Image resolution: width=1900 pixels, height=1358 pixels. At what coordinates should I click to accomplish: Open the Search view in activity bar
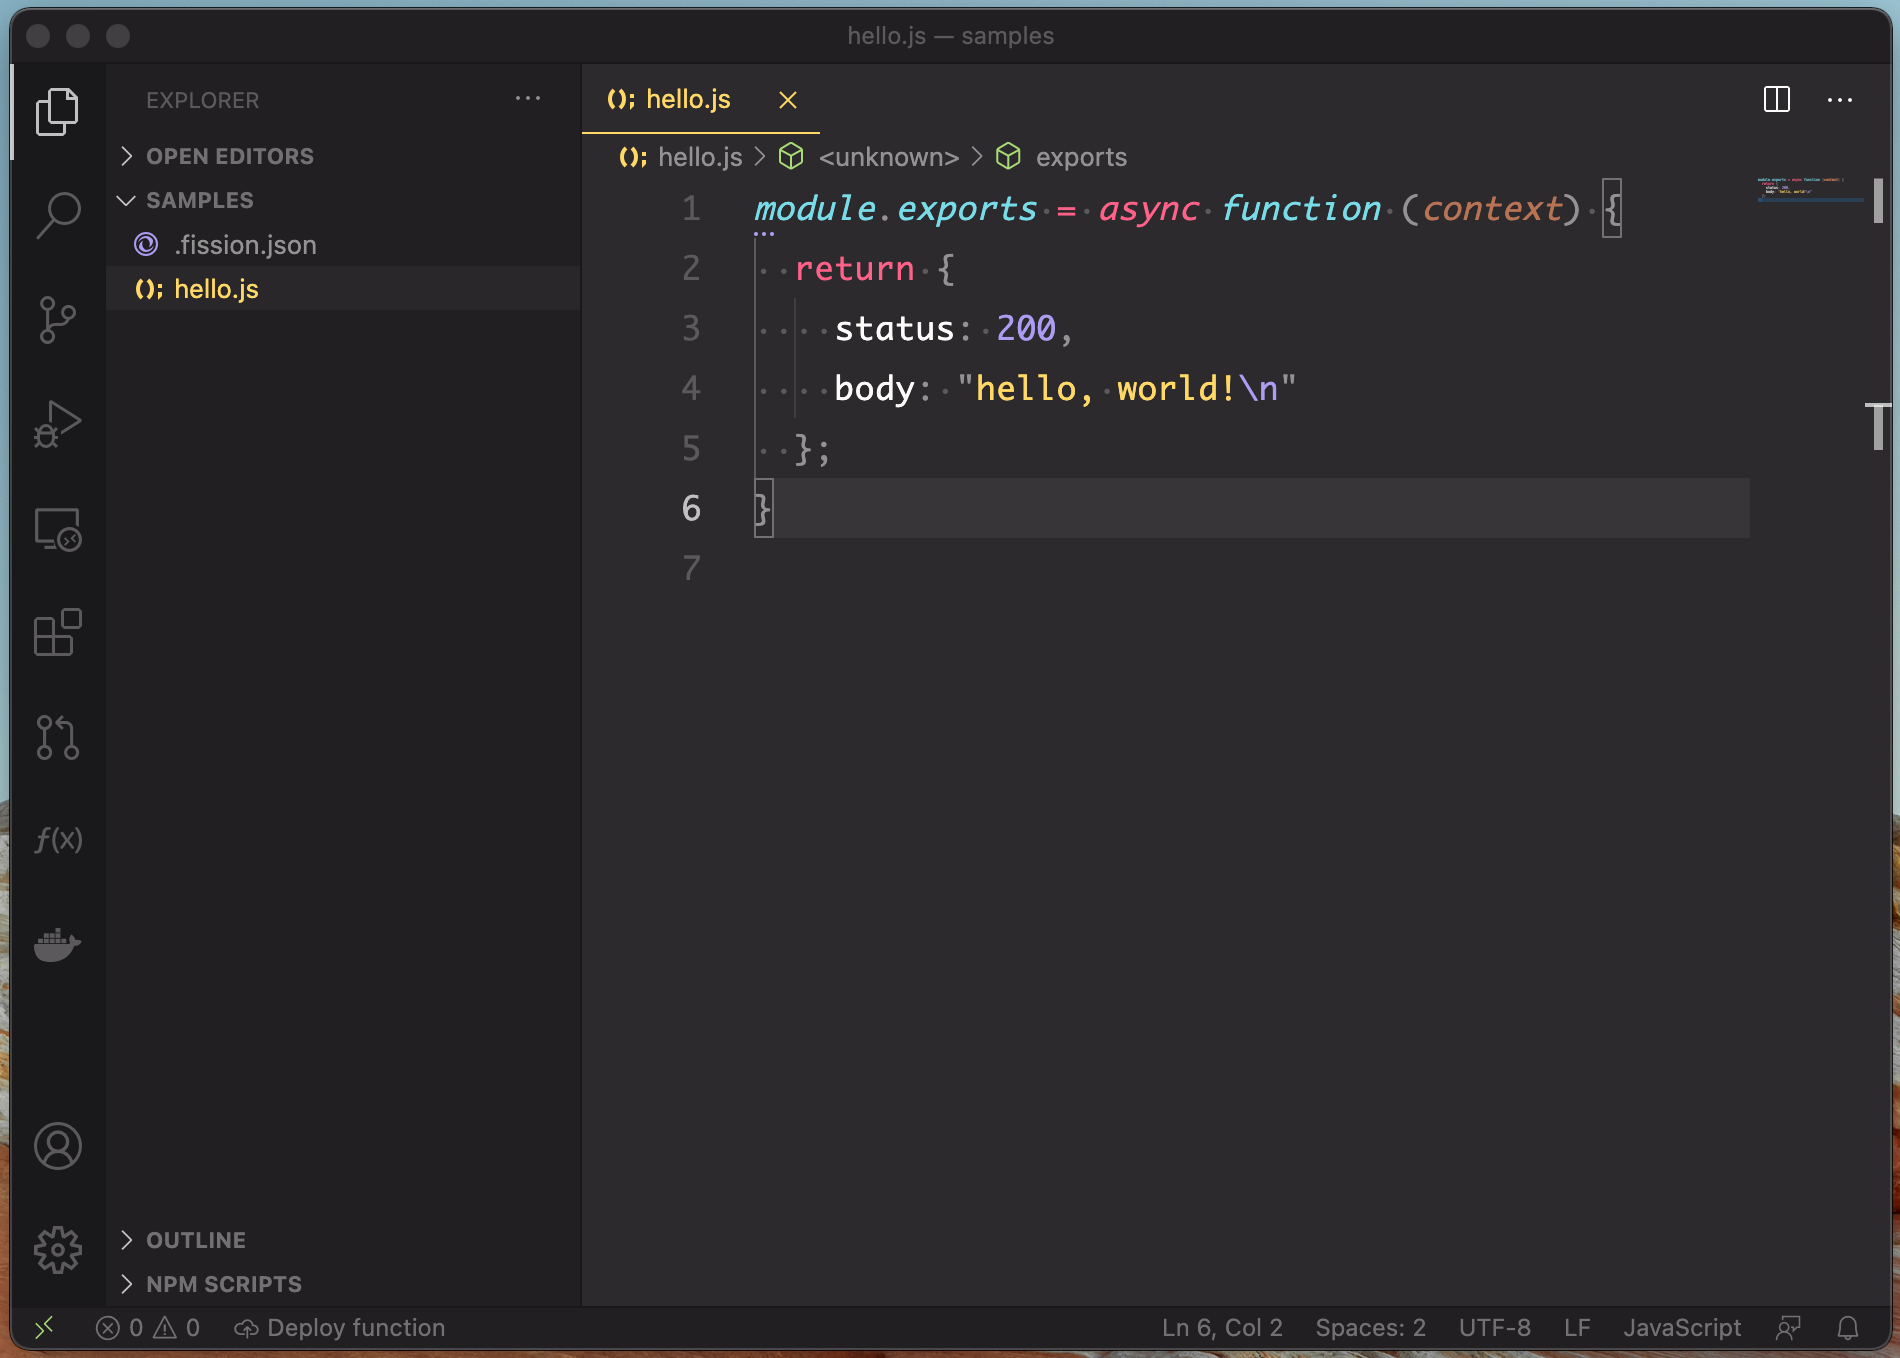(58, 215)
